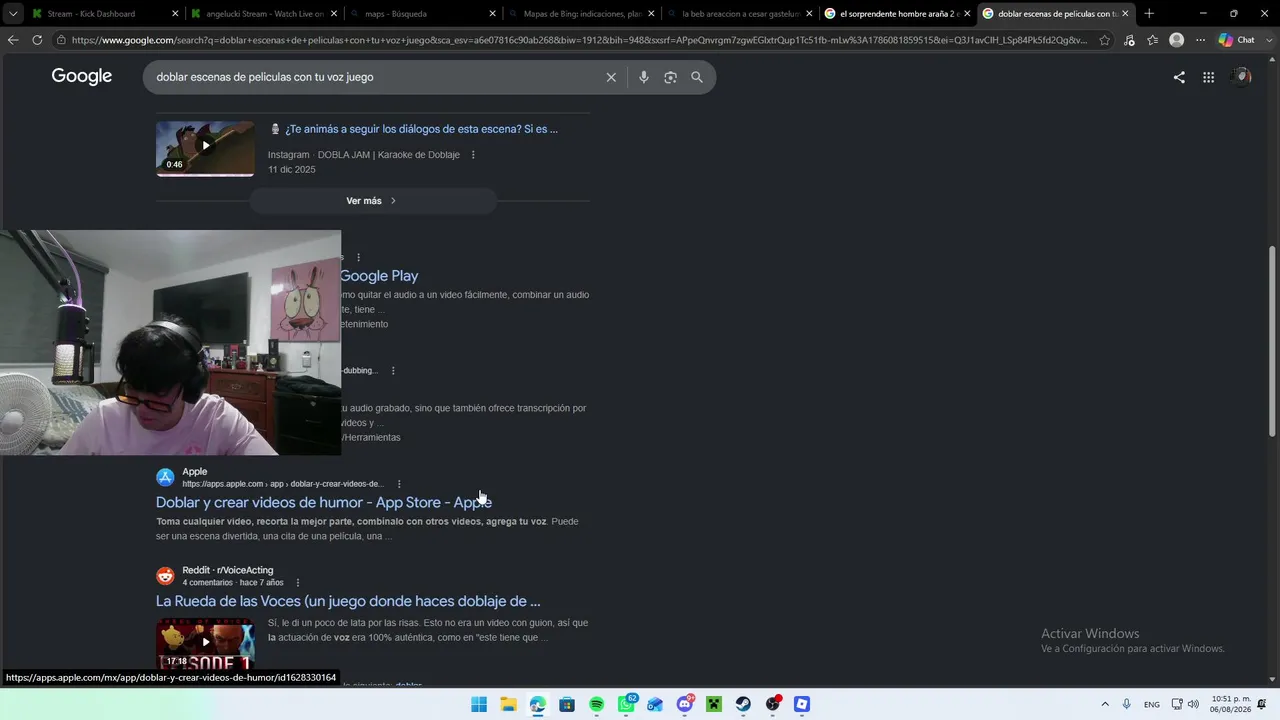Open Microsoft Store from the taskbar

coord(567,704)
